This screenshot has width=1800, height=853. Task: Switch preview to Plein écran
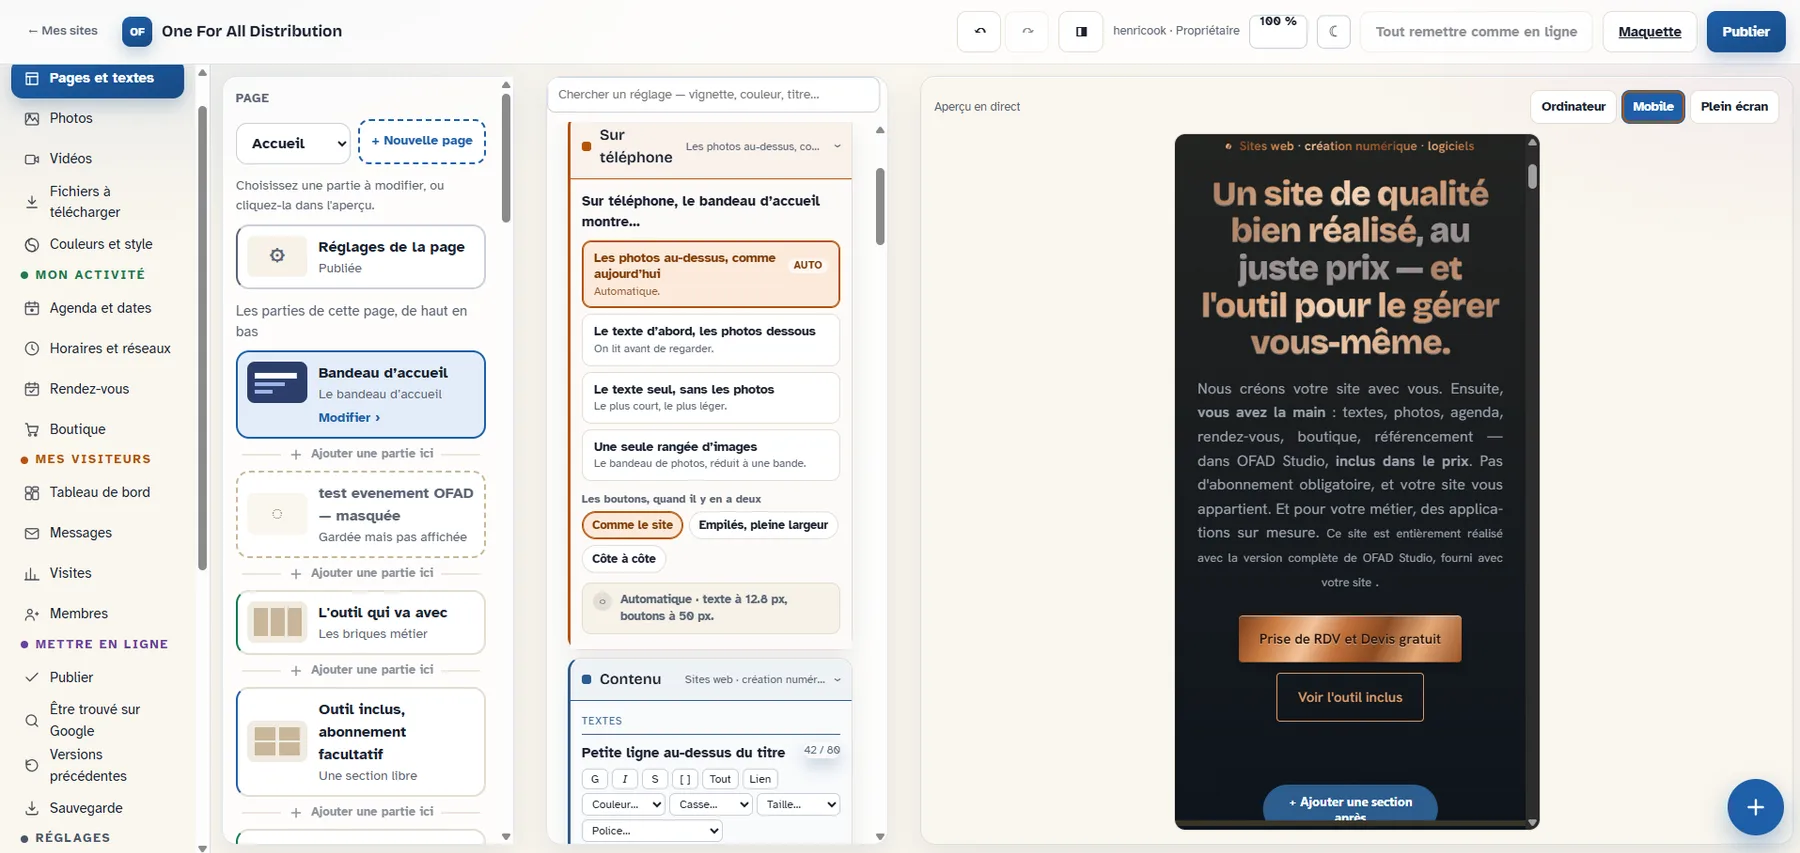pos(1734,106)
